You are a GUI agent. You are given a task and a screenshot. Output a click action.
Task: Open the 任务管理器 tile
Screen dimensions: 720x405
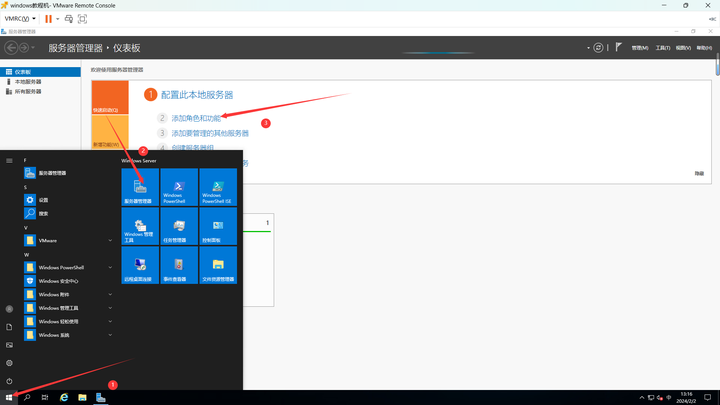(179, 226)
